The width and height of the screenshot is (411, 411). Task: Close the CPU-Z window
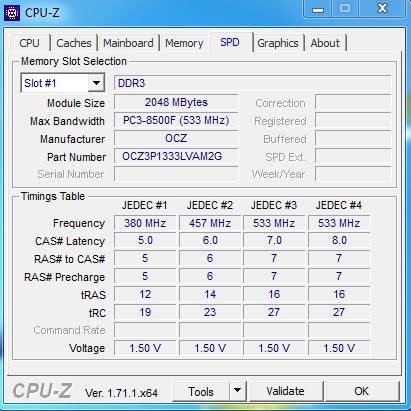[x=382, y=8]
